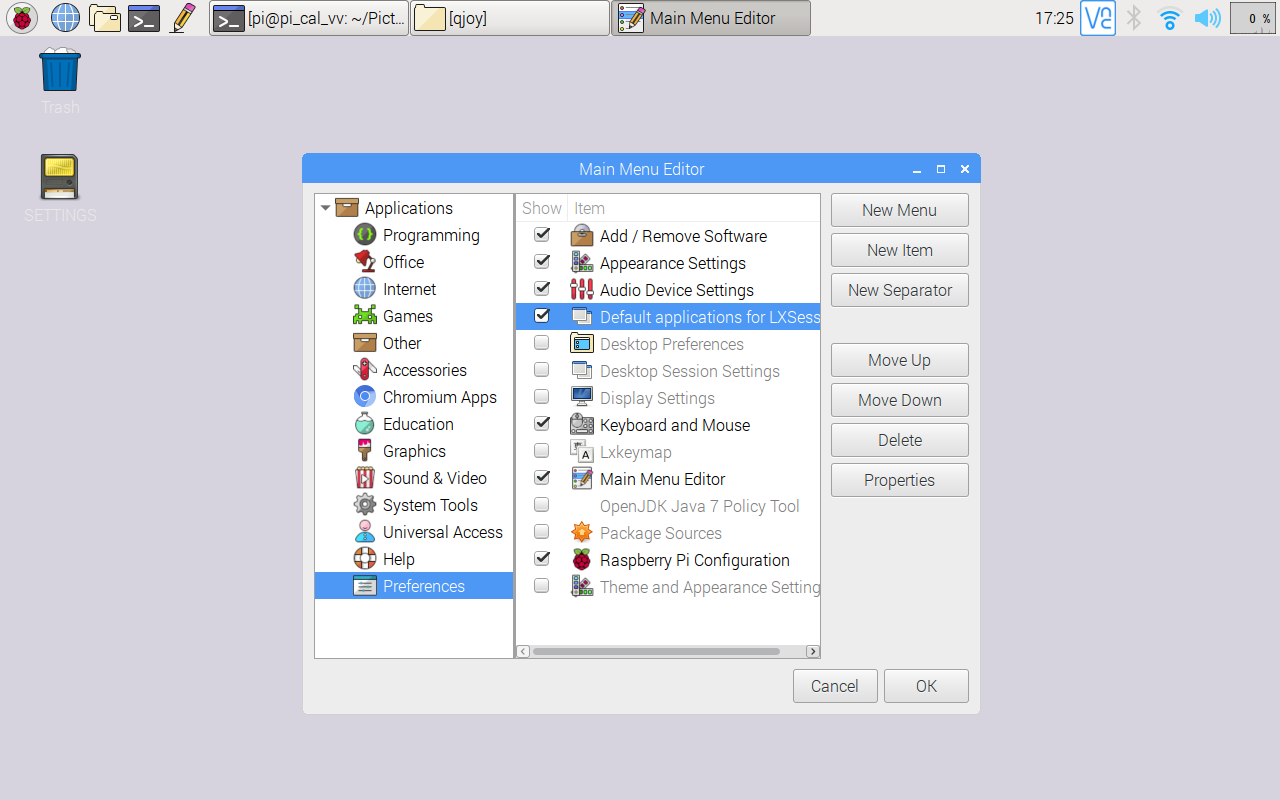This screenshot has height=800, width=1280.
Task: Enable Display Settings visibility
Action: pyautogui.click(x=541, y=396)
